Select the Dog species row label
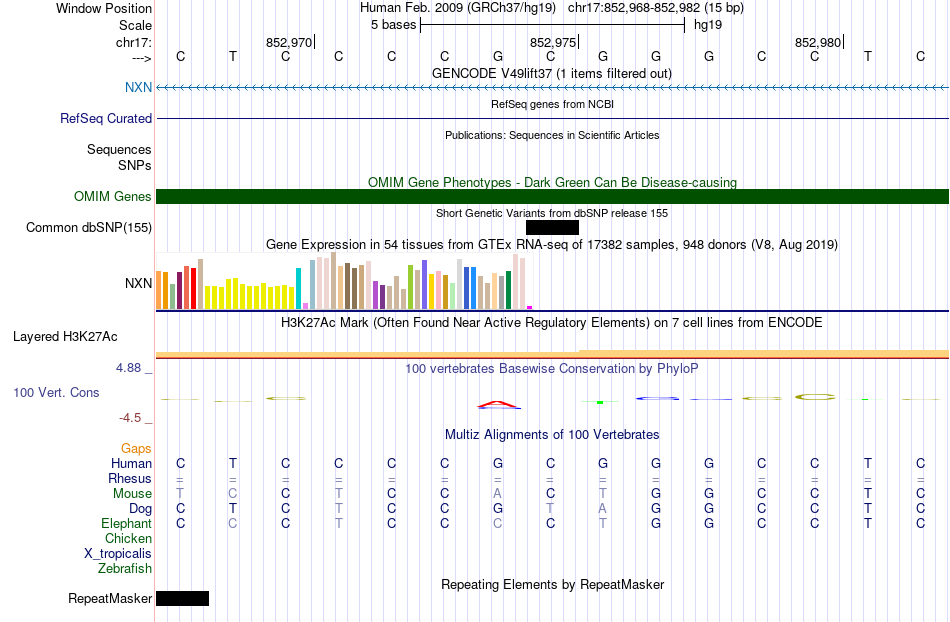This screenshot has width=950, height=622. tap(140, 508)
